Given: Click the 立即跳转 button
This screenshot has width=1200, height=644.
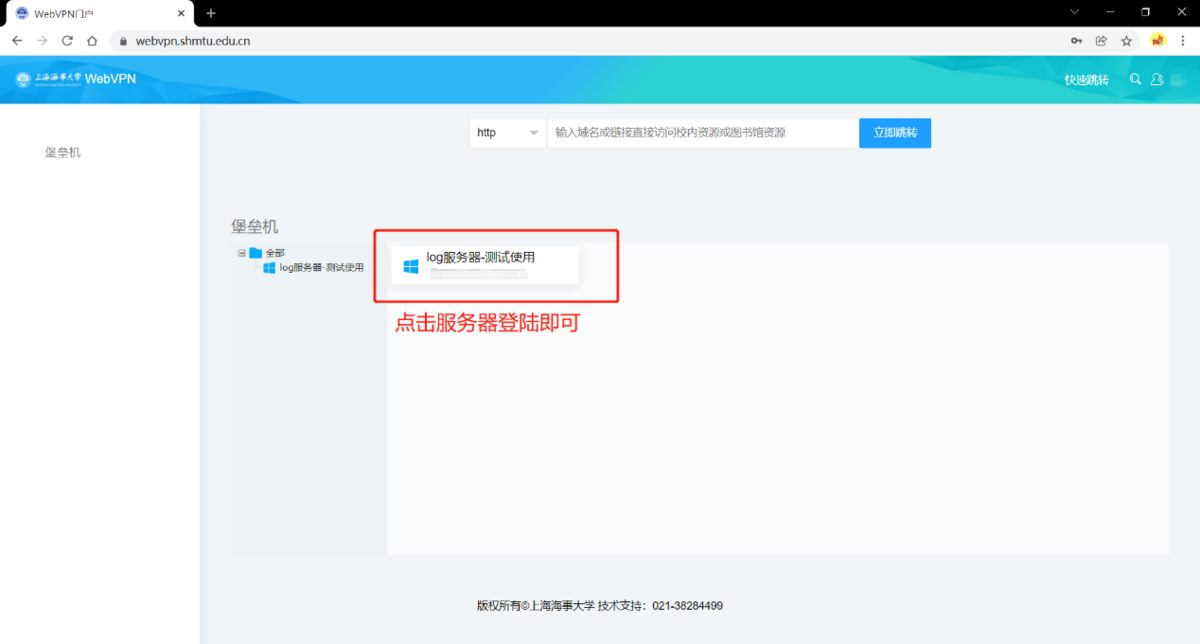Looking at the screenshot, I should 894,132.
